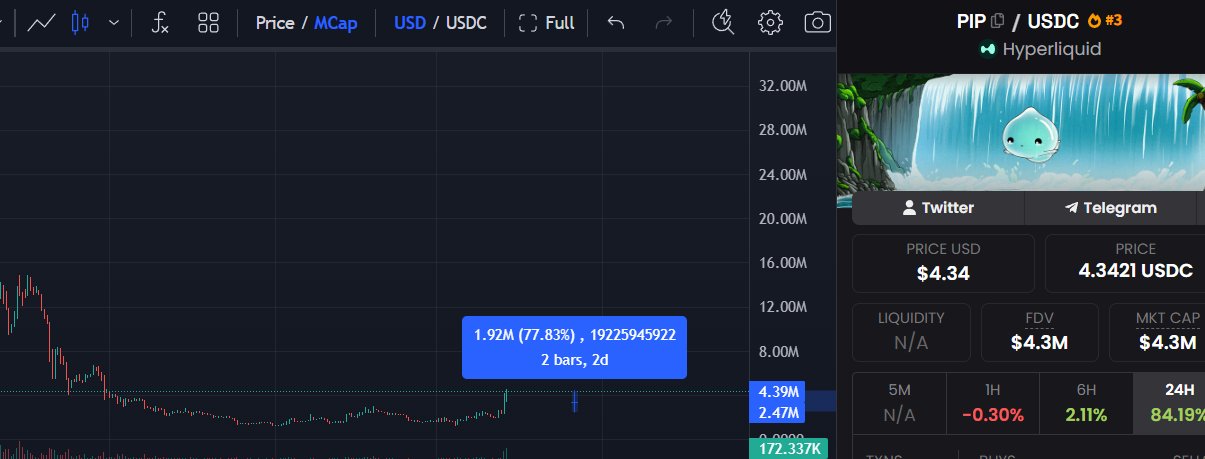Viewport: 1205px width, 459px height.
Task: Click the trending fire #3 badge
Action: pos(1104,20)
